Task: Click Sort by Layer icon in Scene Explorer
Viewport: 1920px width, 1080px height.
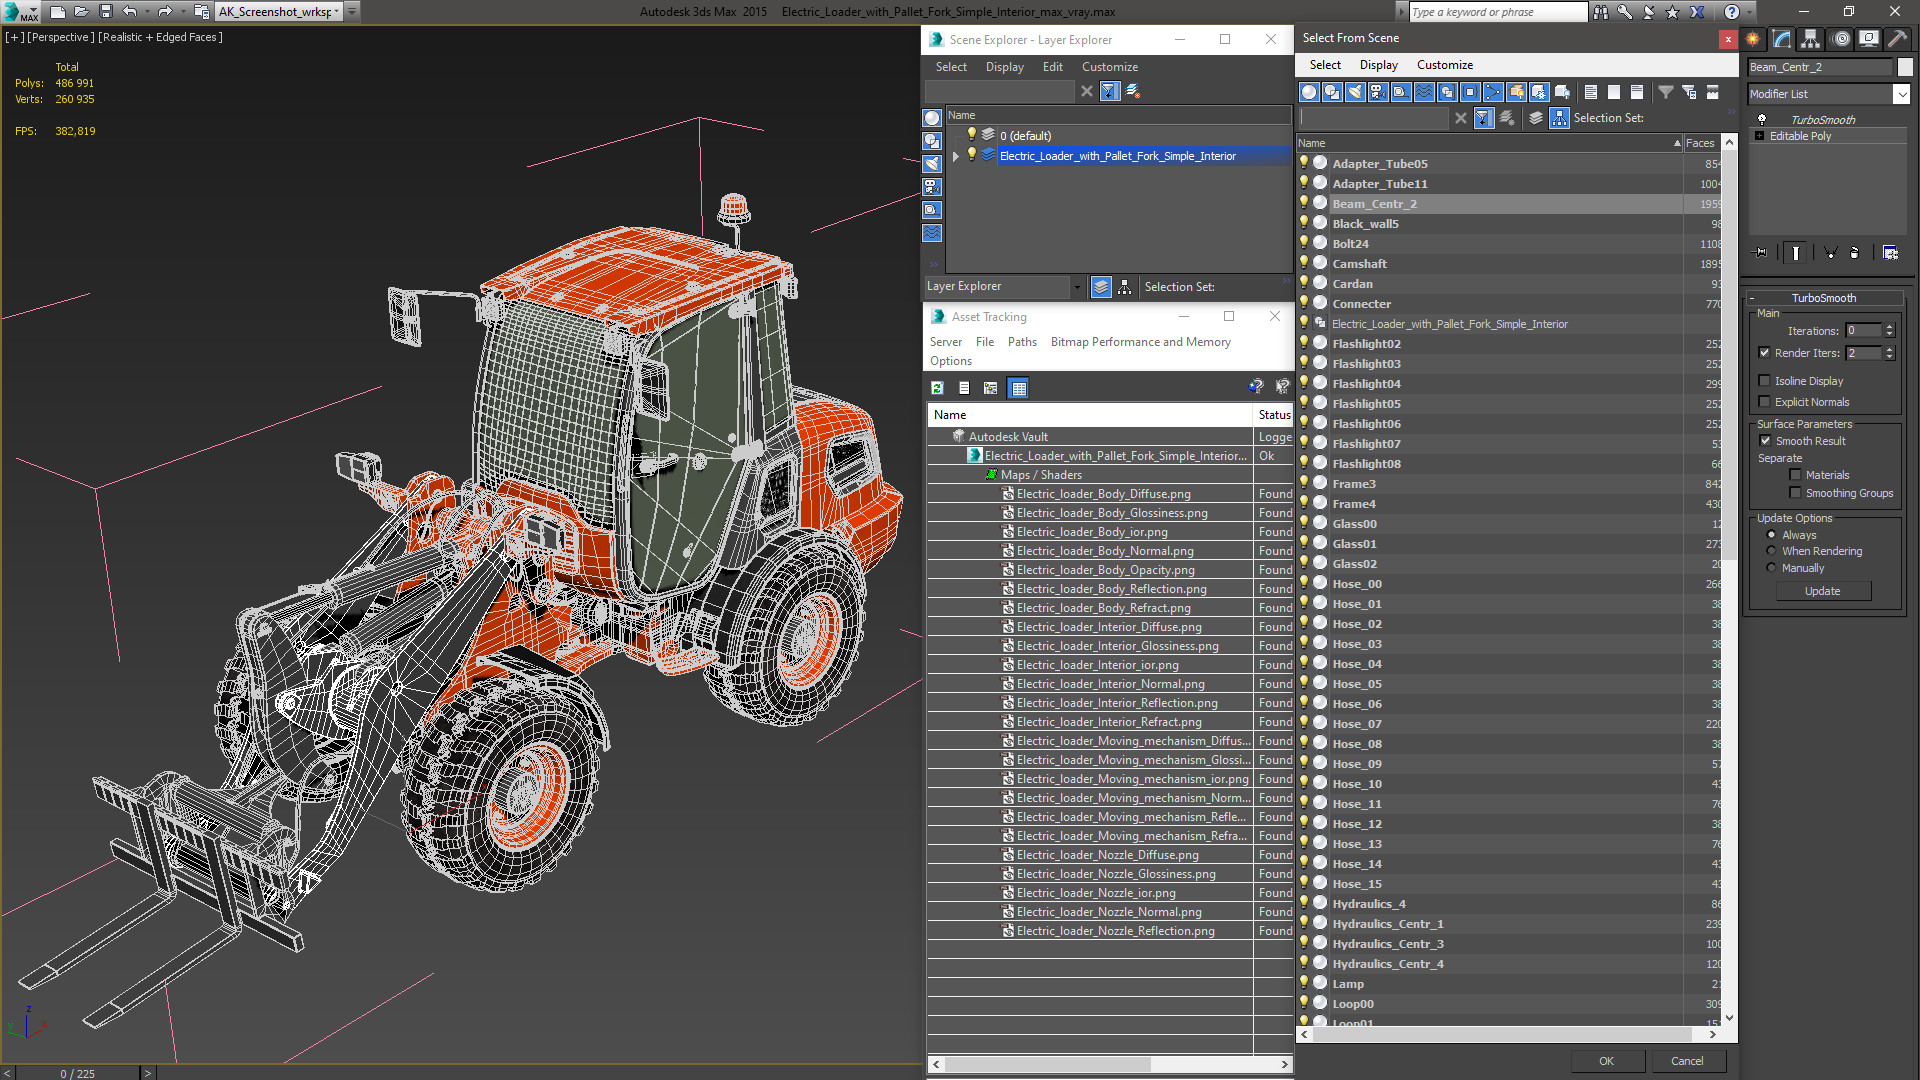Action: [1101, 287]
